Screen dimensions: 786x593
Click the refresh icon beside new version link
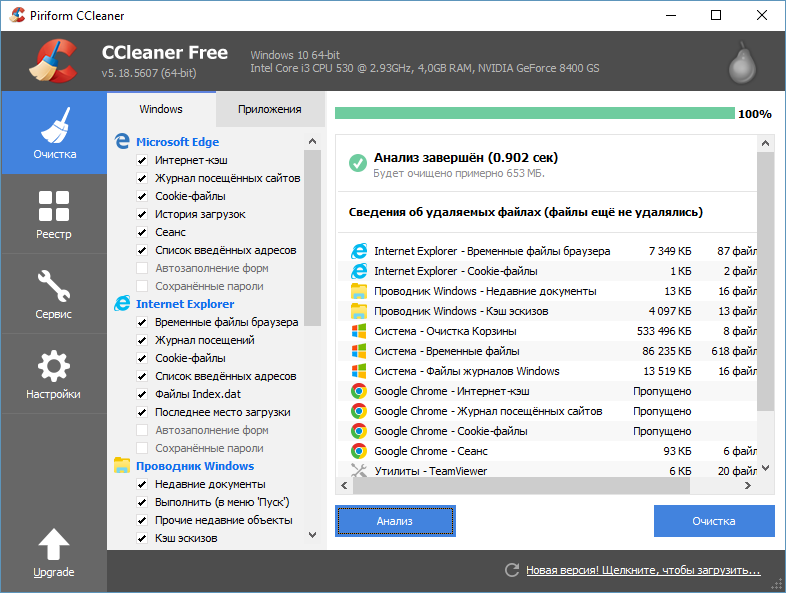click(x=512, y=570)
